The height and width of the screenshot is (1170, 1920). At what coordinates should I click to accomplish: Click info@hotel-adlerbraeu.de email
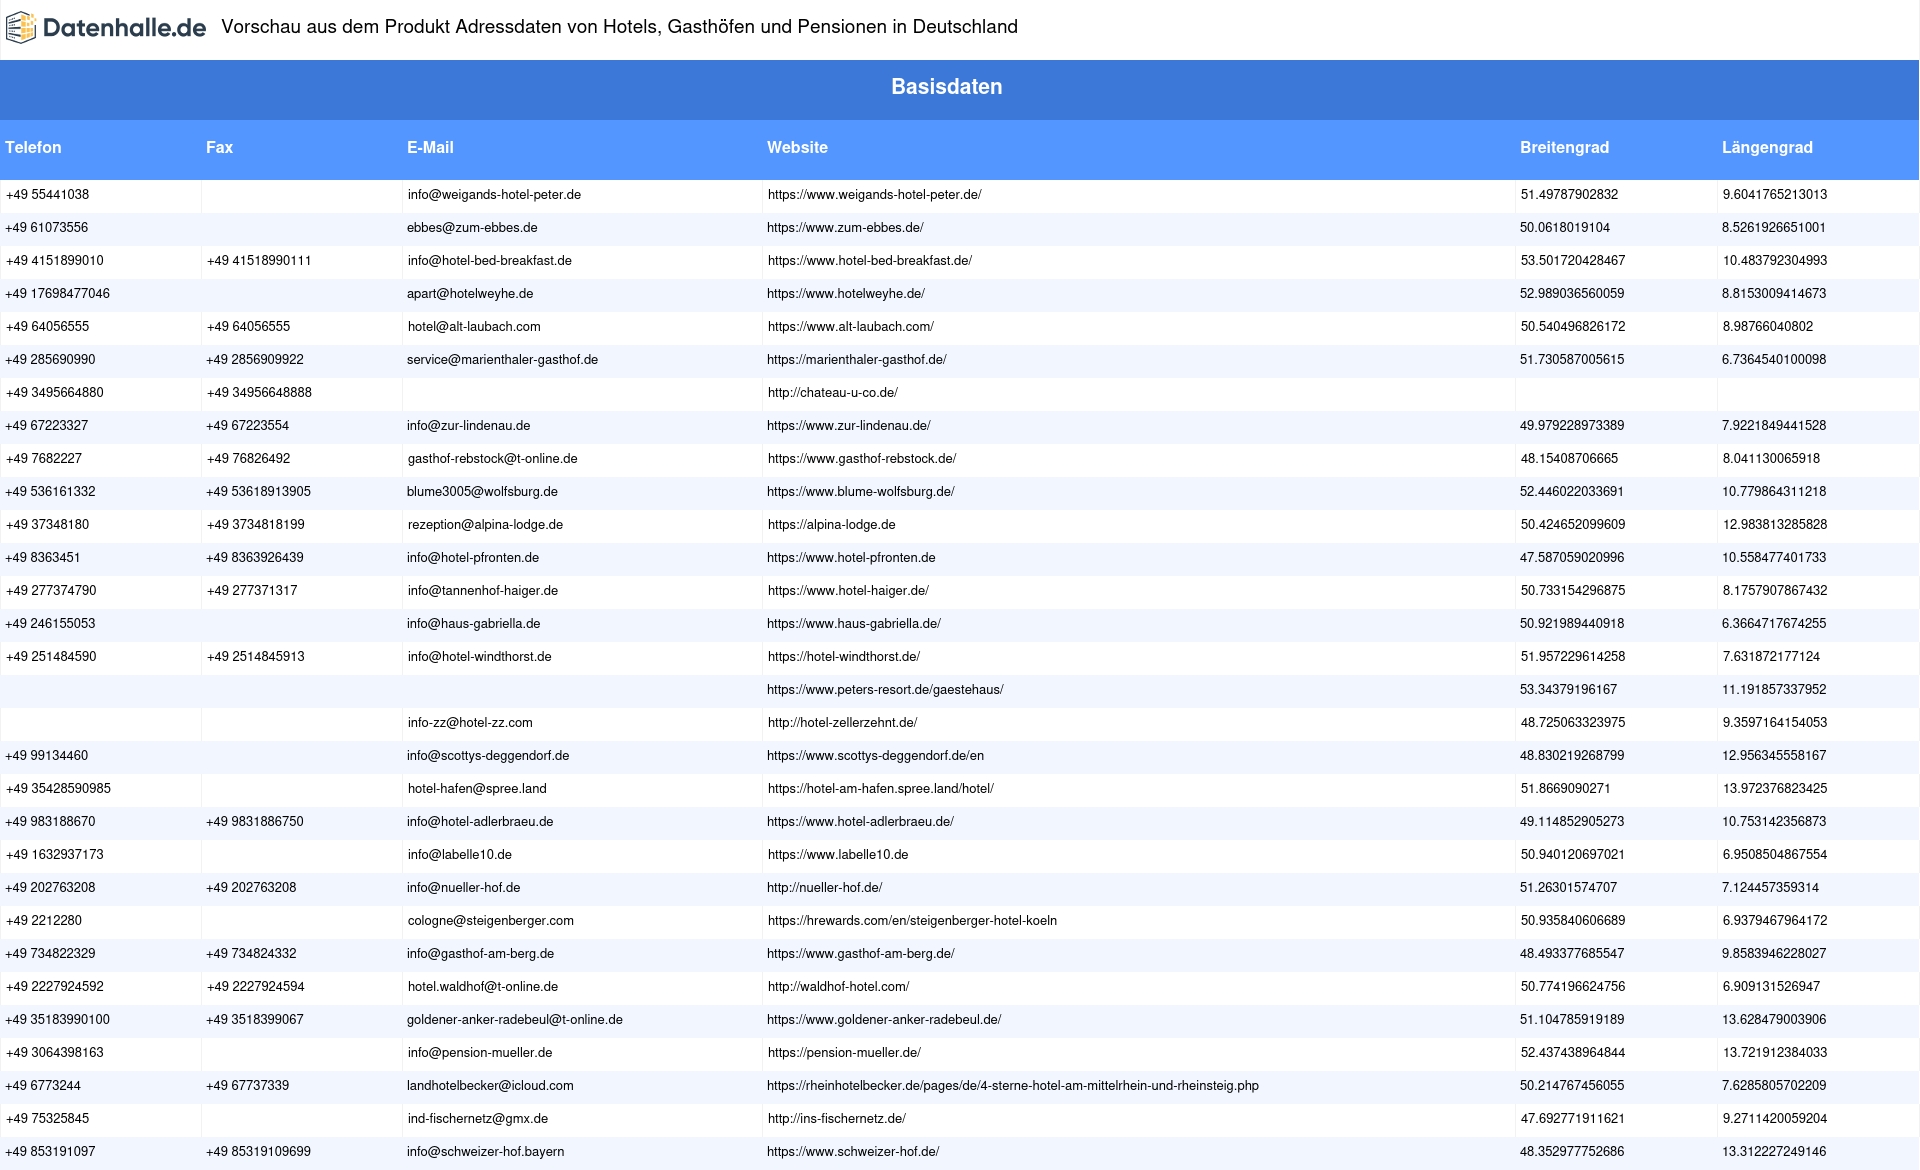[480, 822]
